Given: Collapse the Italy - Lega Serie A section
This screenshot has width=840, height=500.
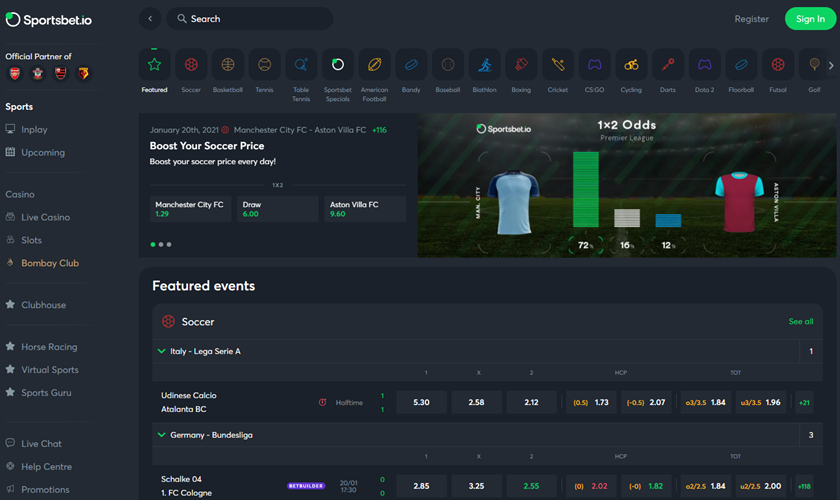Looking at the screenshot, I should coord(161,351).
